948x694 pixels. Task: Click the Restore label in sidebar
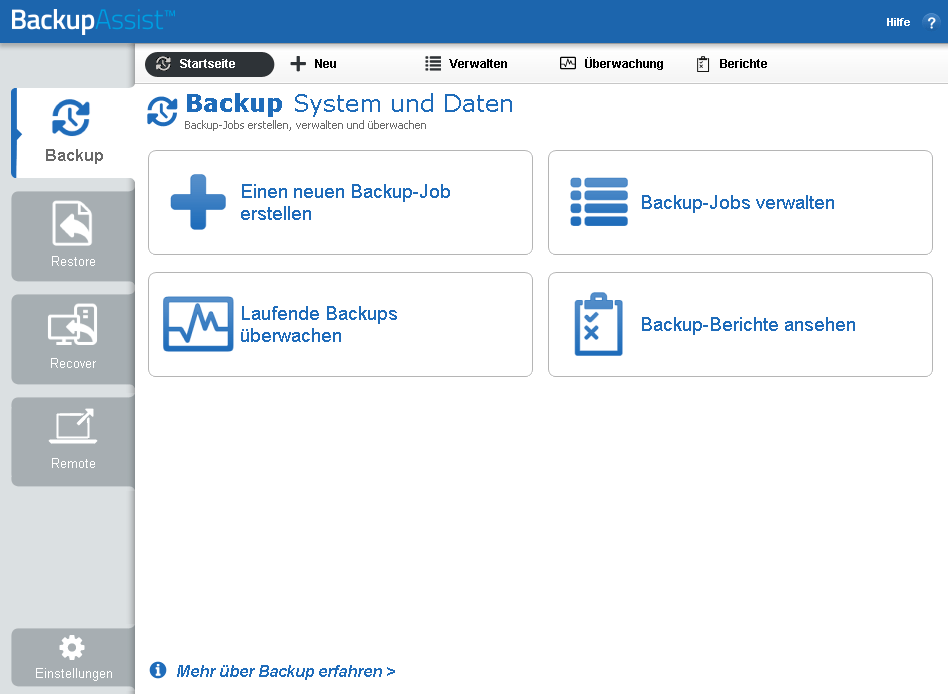click(x=73, y=262)
